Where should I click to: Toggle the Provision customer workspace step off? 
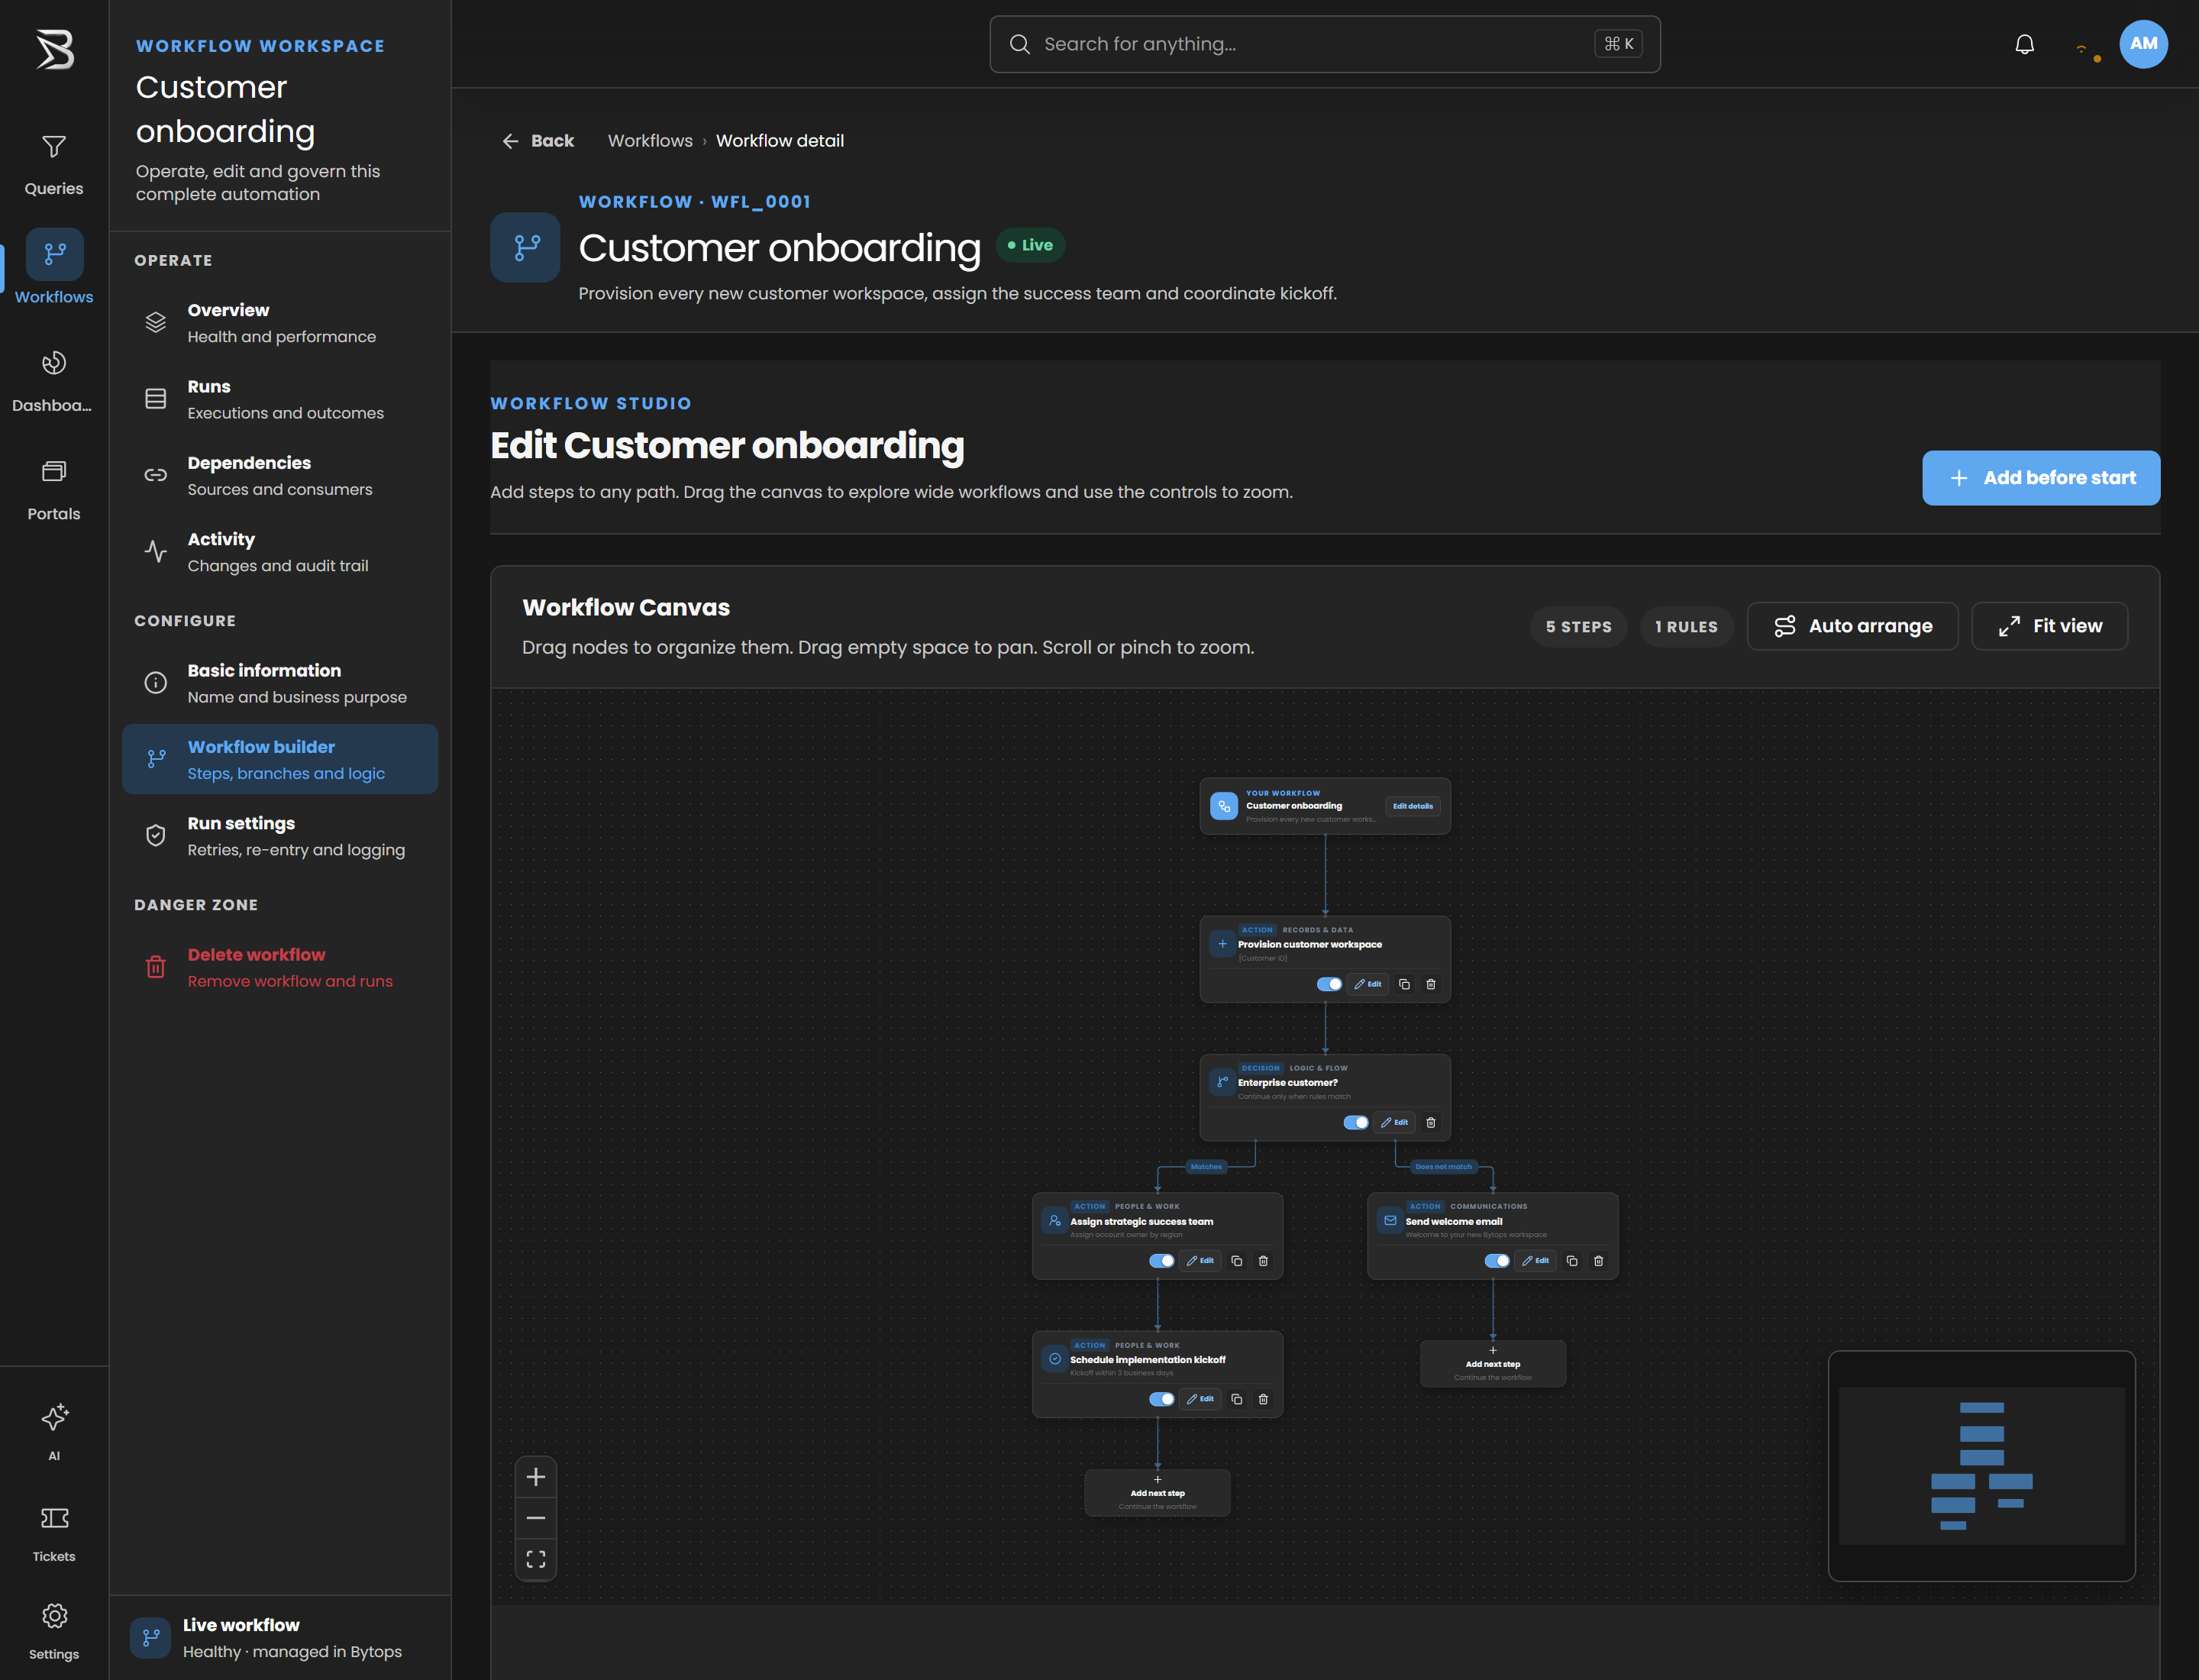[1329, 984]
